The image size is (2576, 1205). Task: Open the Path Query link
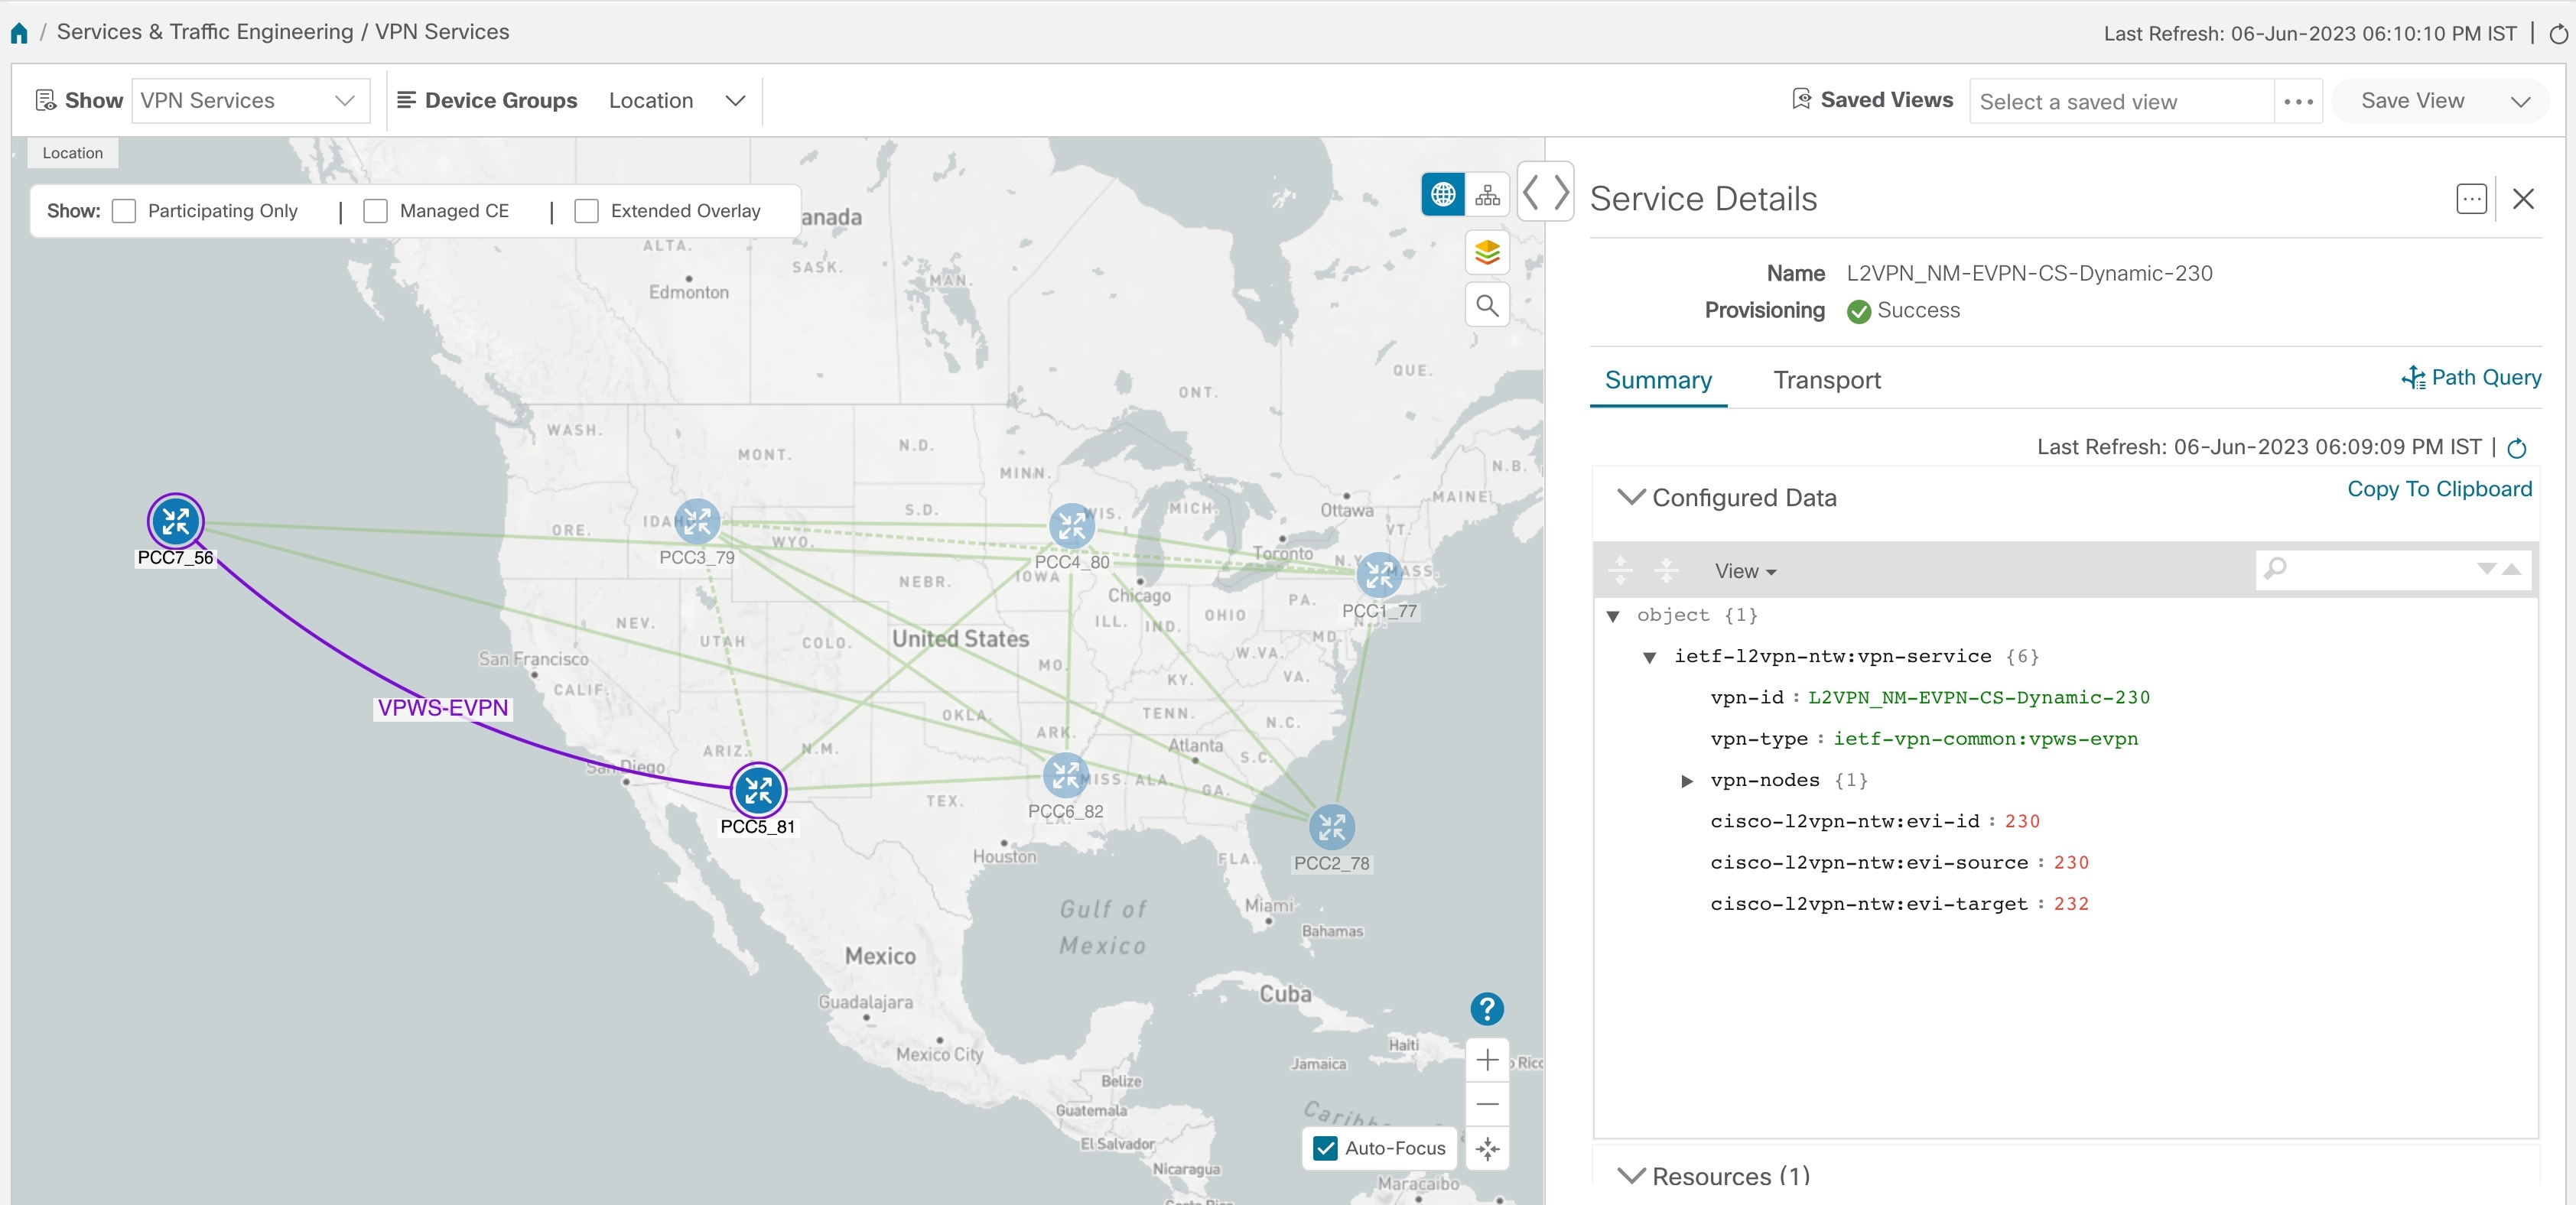[x=2471, y=377]
